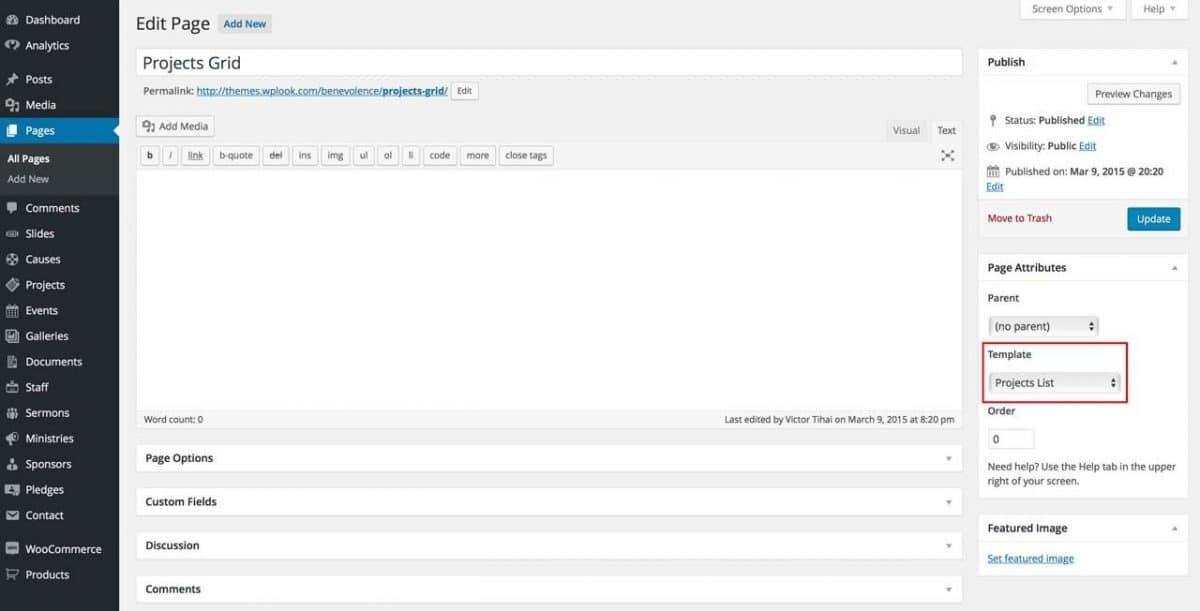Open the Template dropdown showing Projects List

tap(1054, 382)
